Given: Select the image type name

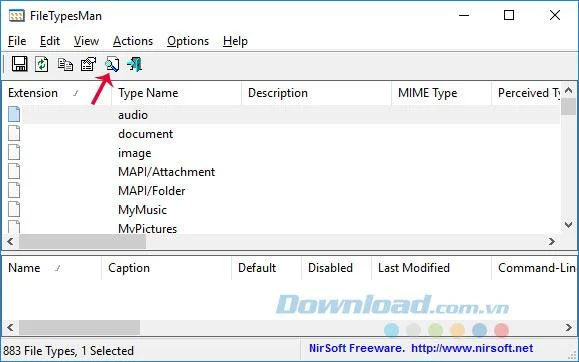Looking at the screenshot, I should (135, 153).
